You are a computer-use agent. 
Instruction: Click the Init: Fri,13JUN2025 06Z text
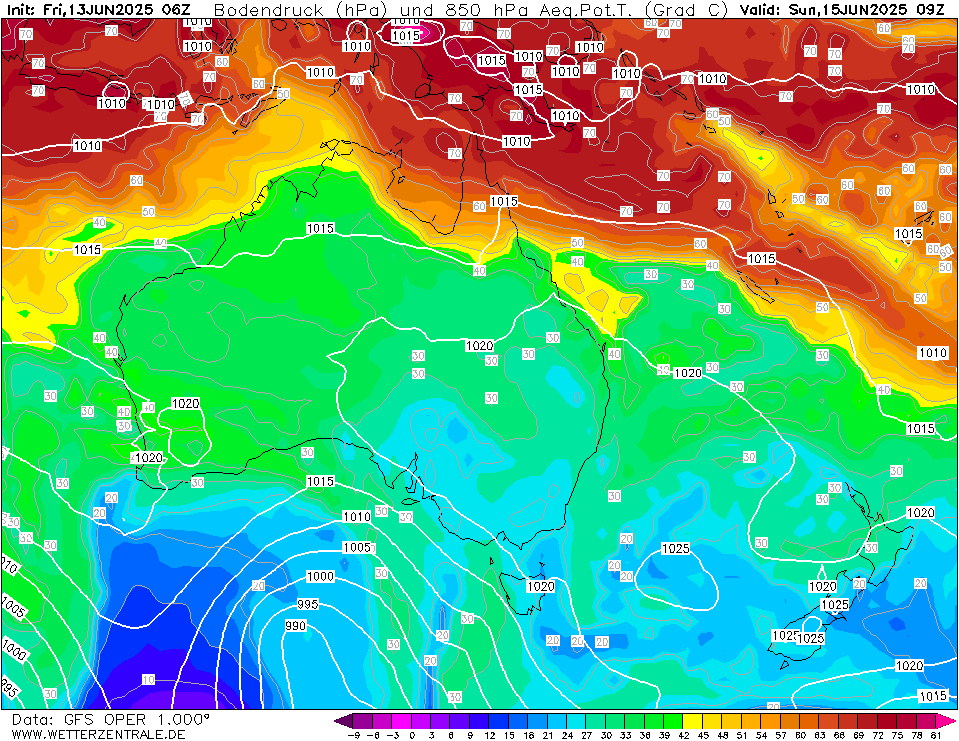pos(98,9)
